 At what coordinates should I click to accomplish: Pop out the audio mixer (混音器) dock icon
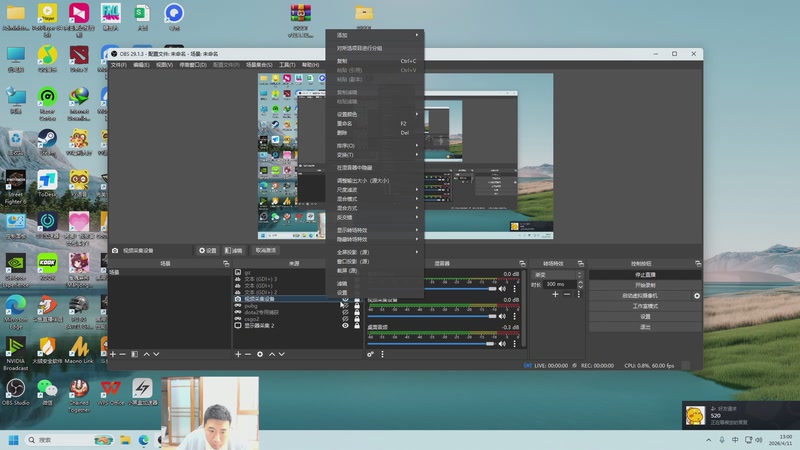coord(522,264)
